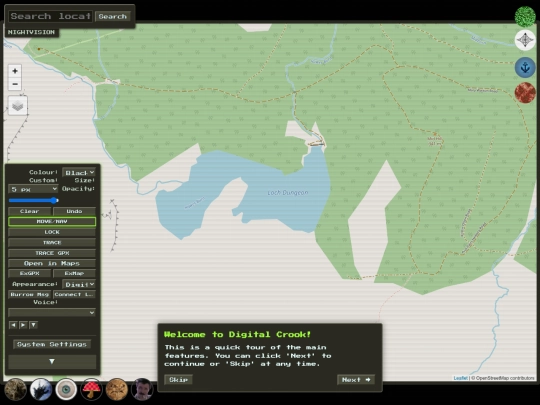
Task: Enable the TRACE mode button
Action: pyautogui.click(x=52, y=242)
